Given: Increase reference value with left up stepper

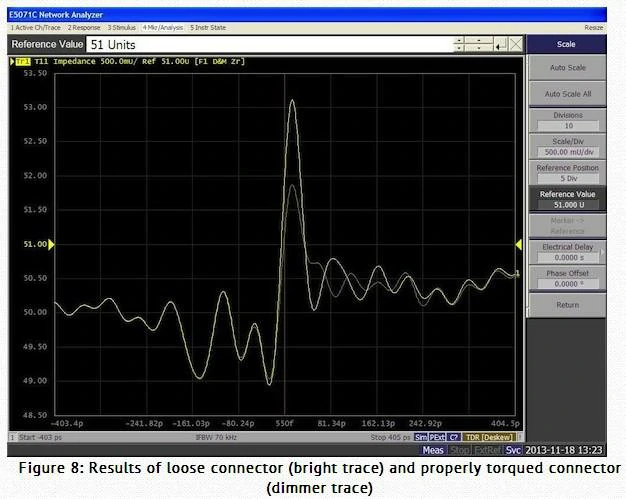Looking at the screenshot, I should point(459,41).
